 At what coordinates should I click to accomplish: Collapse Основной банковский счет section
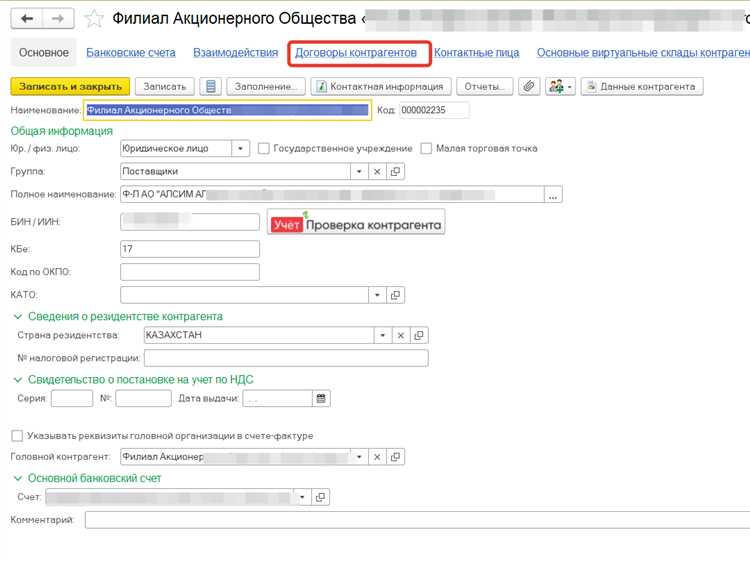pyautogui.click(x=18, y=478)
